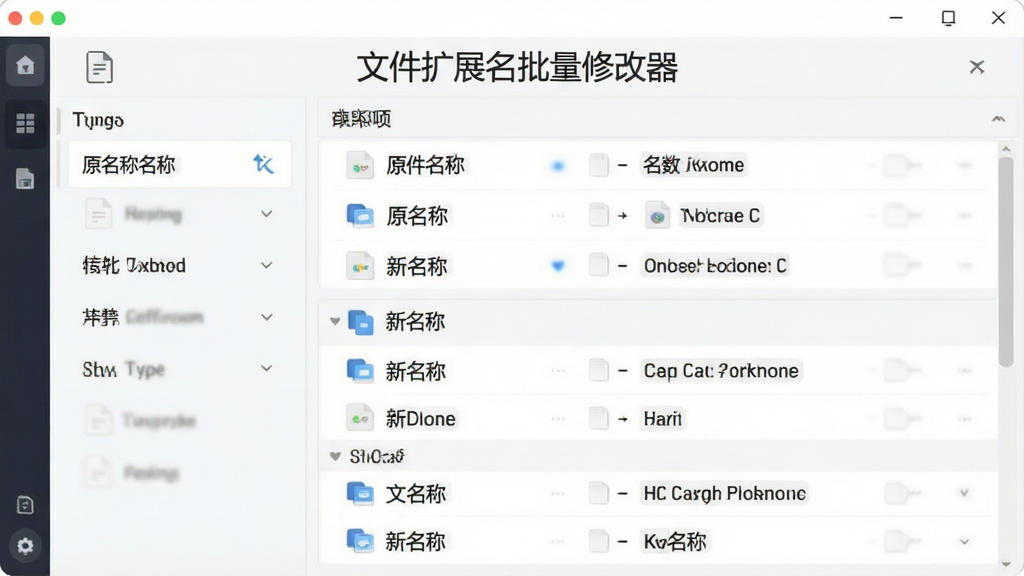Click the scrollbar up arrow
The width and height of the screenshot is (1024, 576).
pyautogui.click(x=1006, y=149)
